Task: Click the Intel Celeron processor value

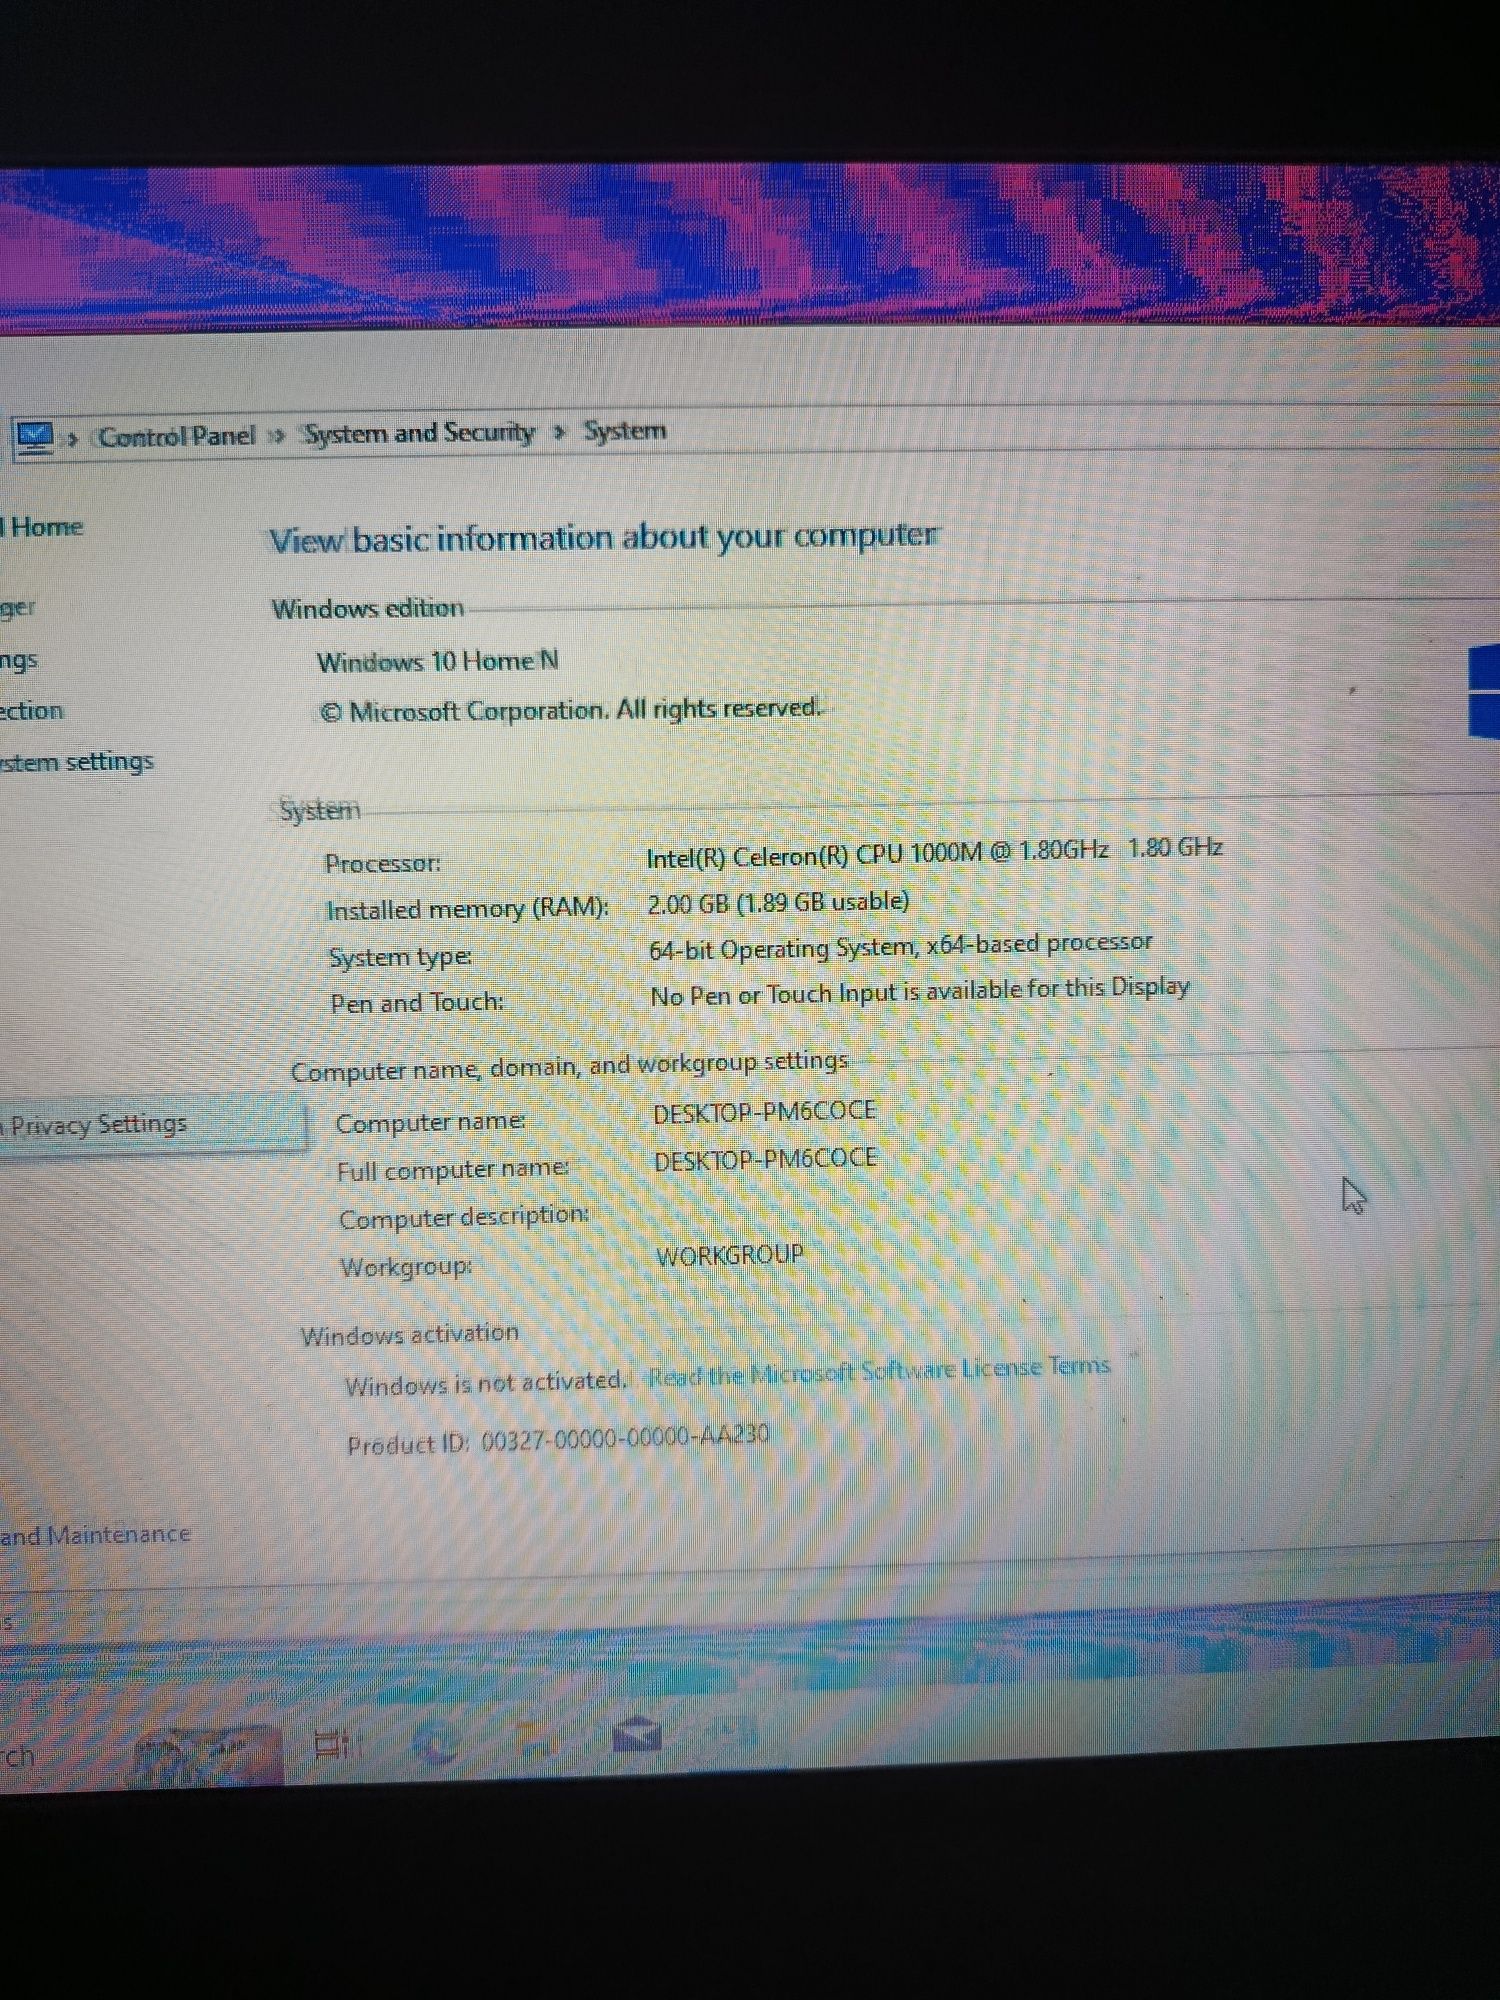Action: click(x=934, y=853)
